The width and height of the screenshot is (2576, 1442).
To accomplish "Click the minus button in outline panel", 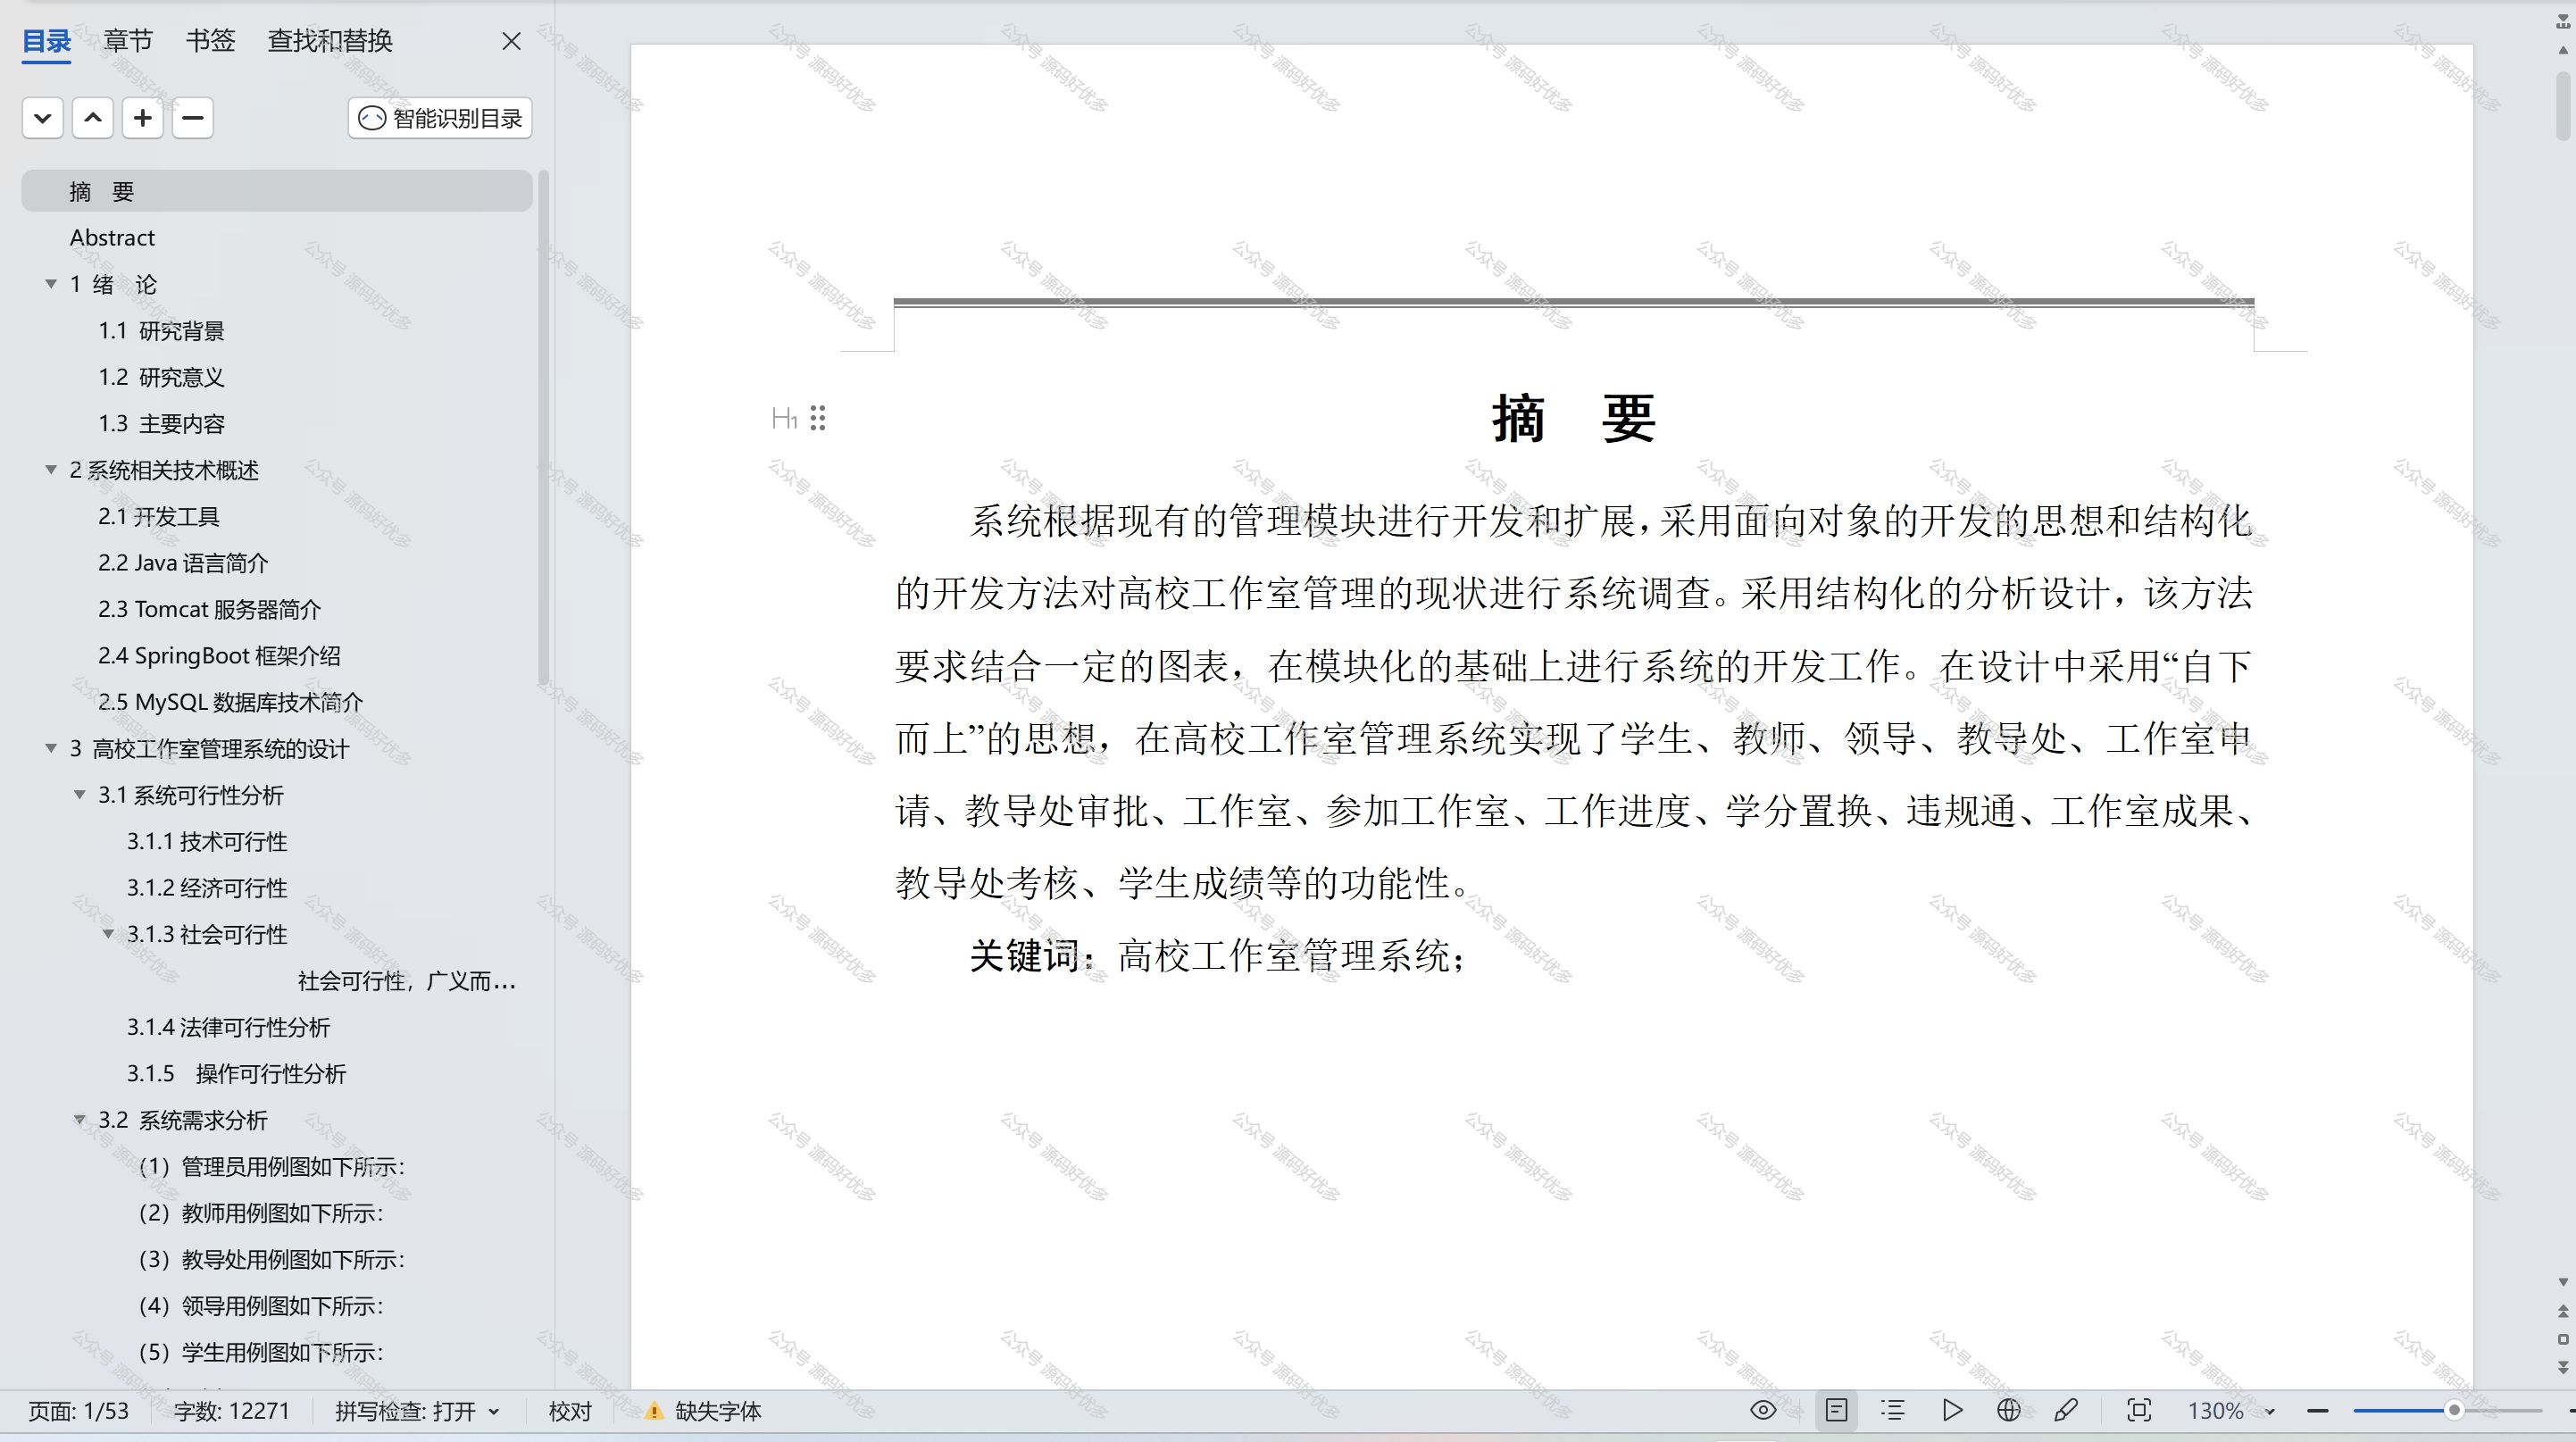I will [193, 118].
